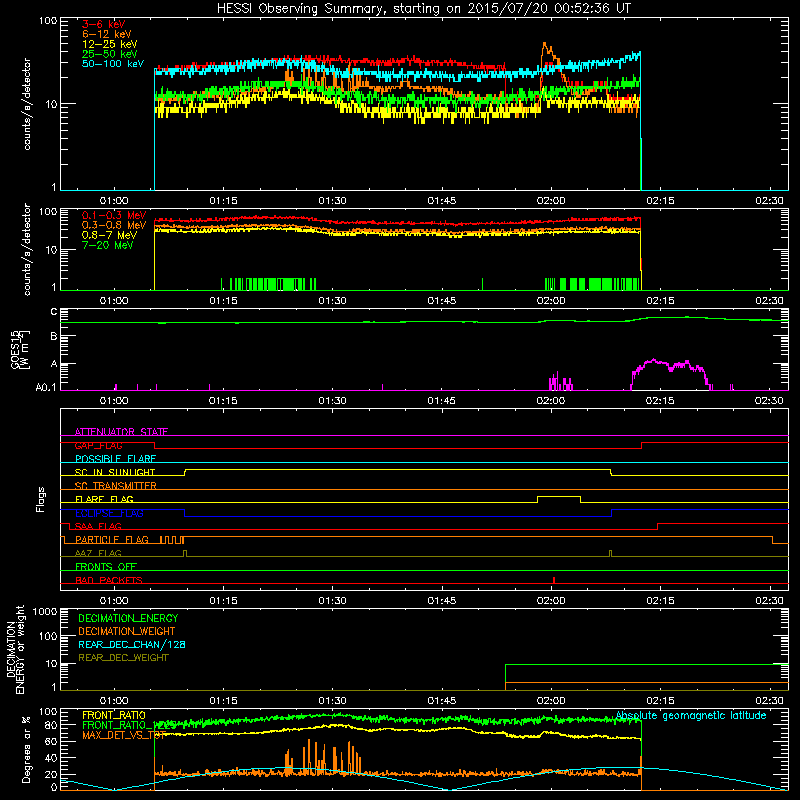Select the 12-25 keV legend label
The image size is (800, 800).
coord(109,44)
